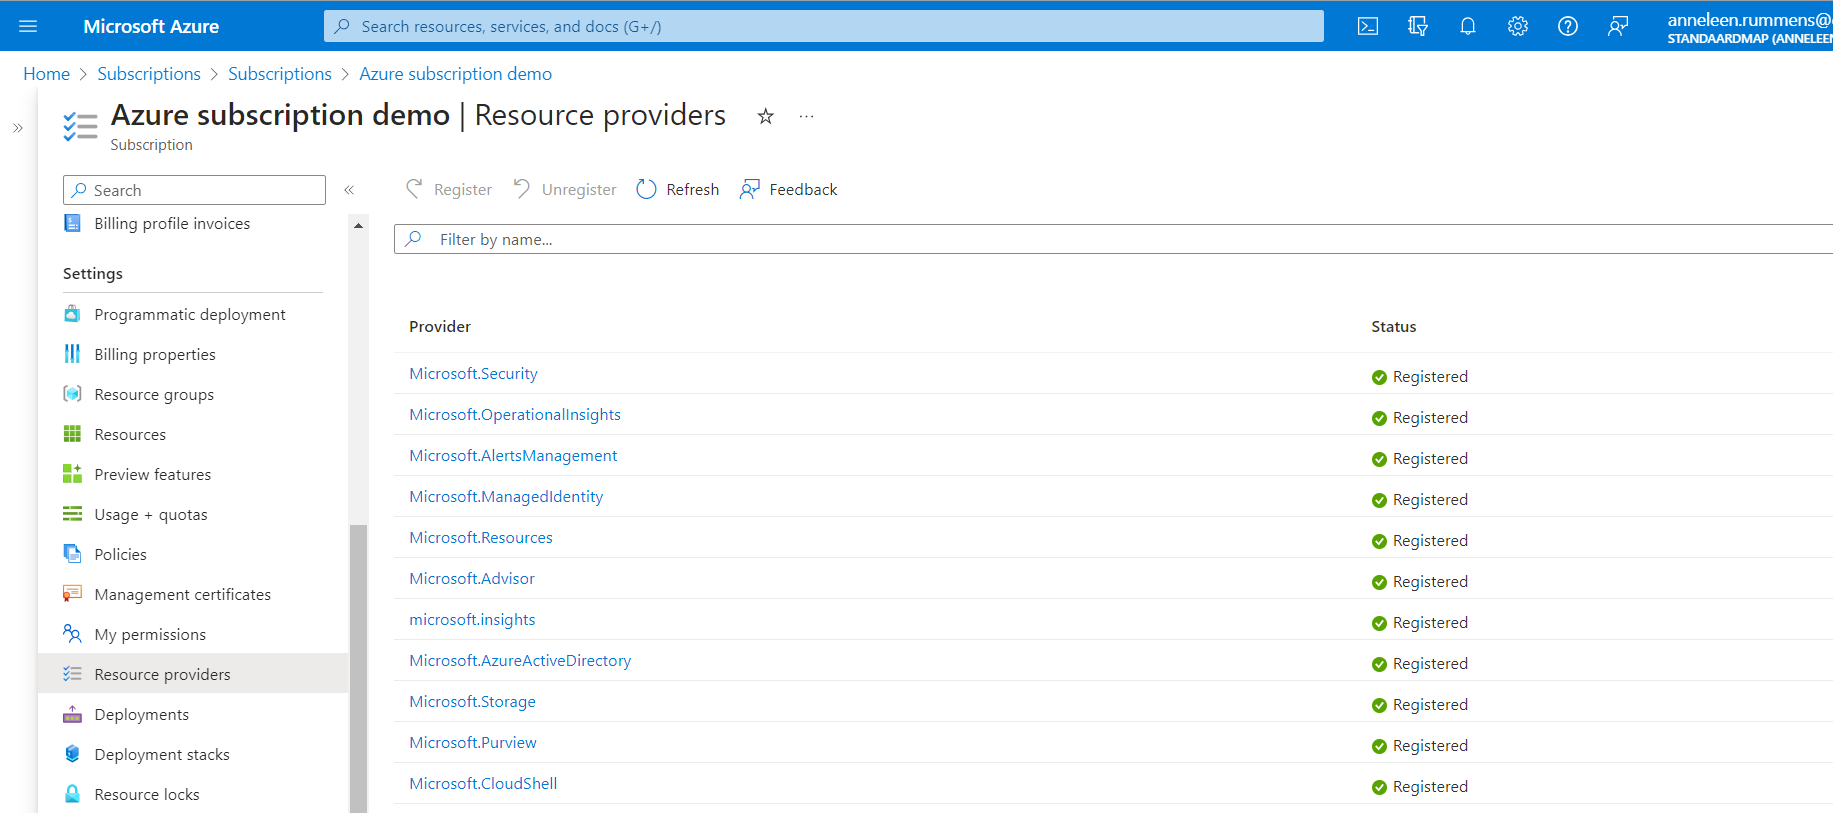Screen dimensions: 1833x813
Task: Click the Register button
Action: pyautogui.click(x=449, y=189)
